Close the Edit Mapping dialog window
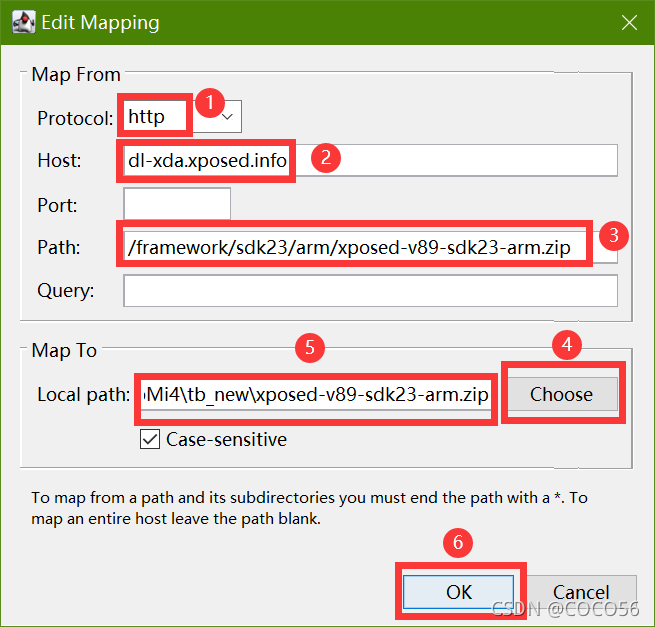Viewport: 655px width, 627px height. (x=629, y=23)
